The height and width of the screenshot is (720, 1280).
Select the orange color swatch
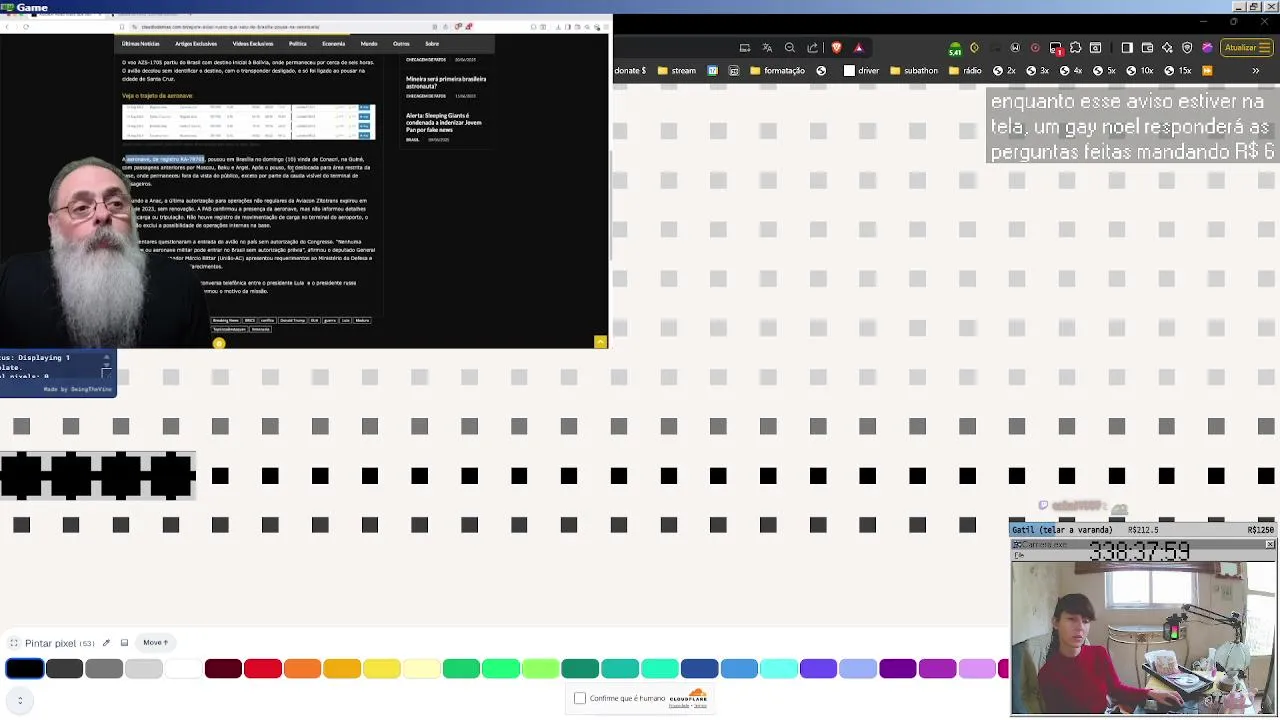[302, 668]
